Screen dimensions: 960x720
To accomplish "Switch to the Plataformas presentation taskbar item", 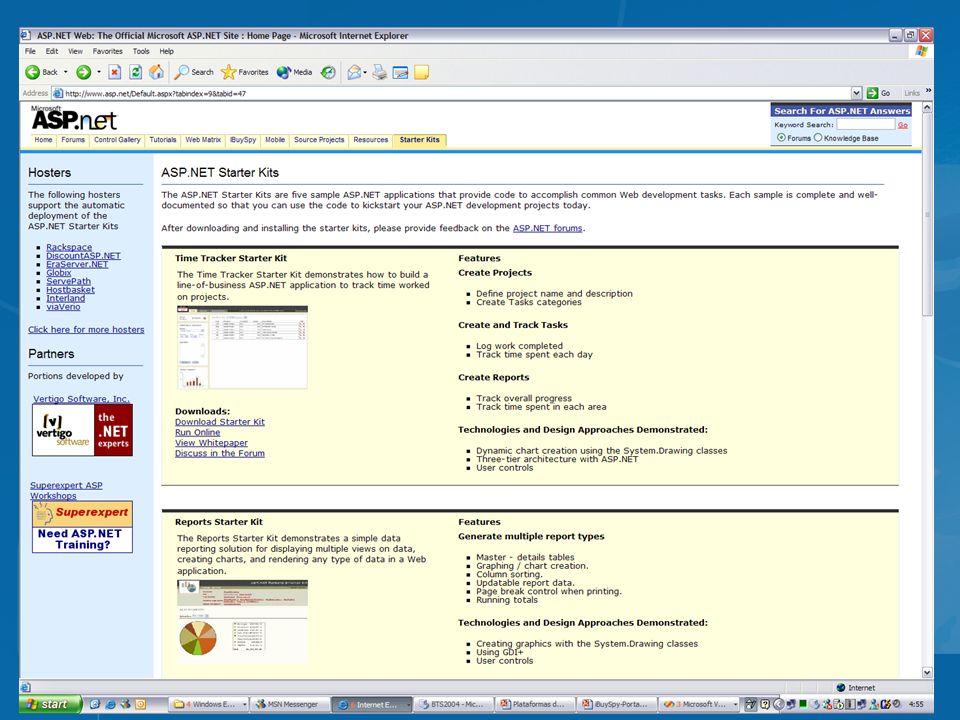I will coord(534,704).
